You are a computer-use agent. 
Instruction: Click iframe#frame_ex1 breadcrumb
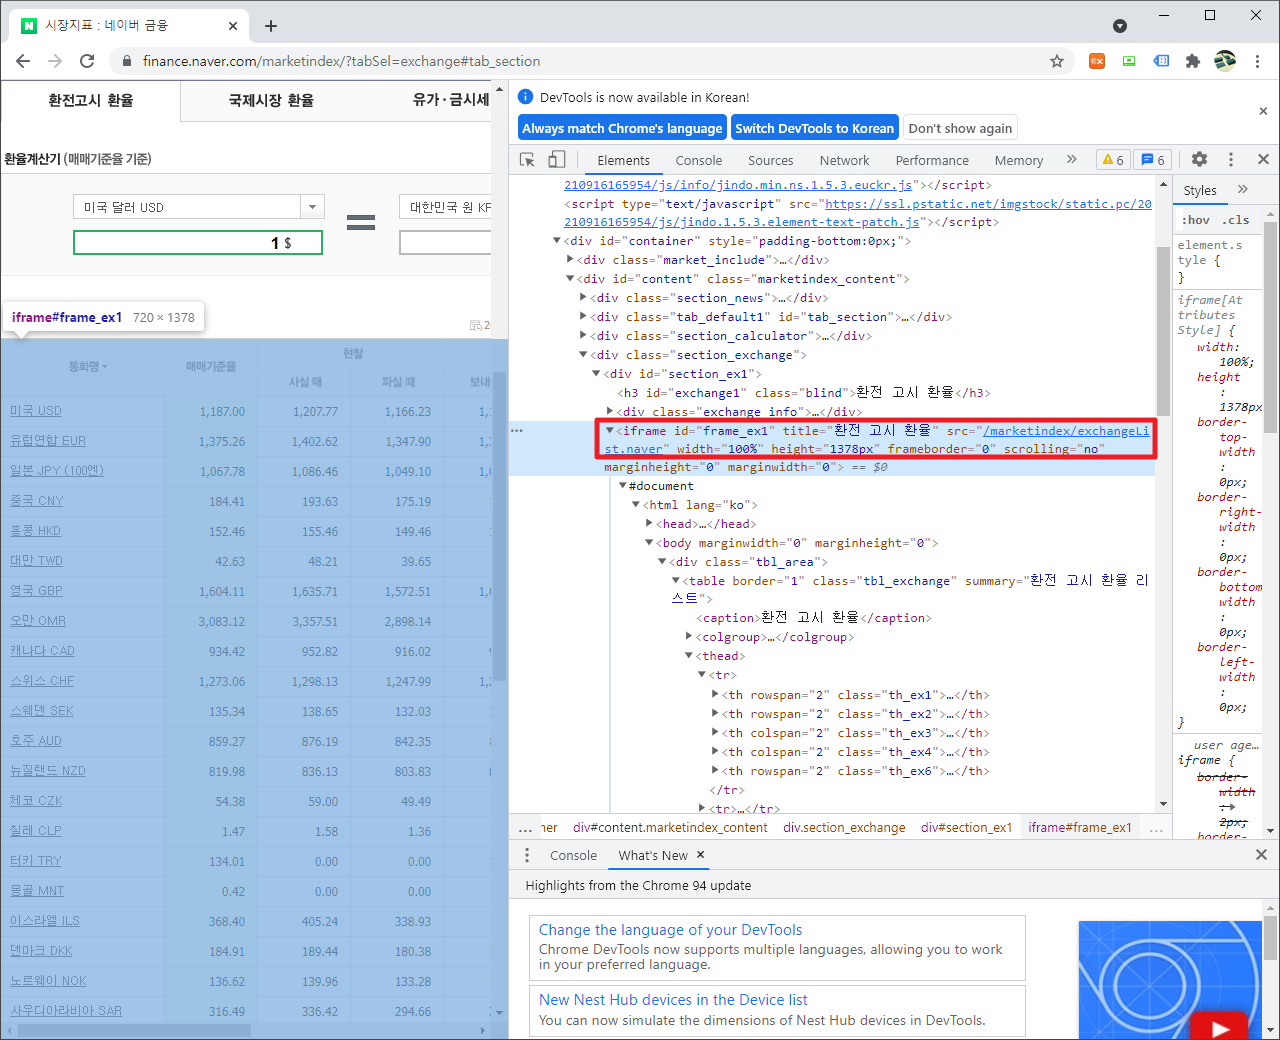(x=1080, y=827)
